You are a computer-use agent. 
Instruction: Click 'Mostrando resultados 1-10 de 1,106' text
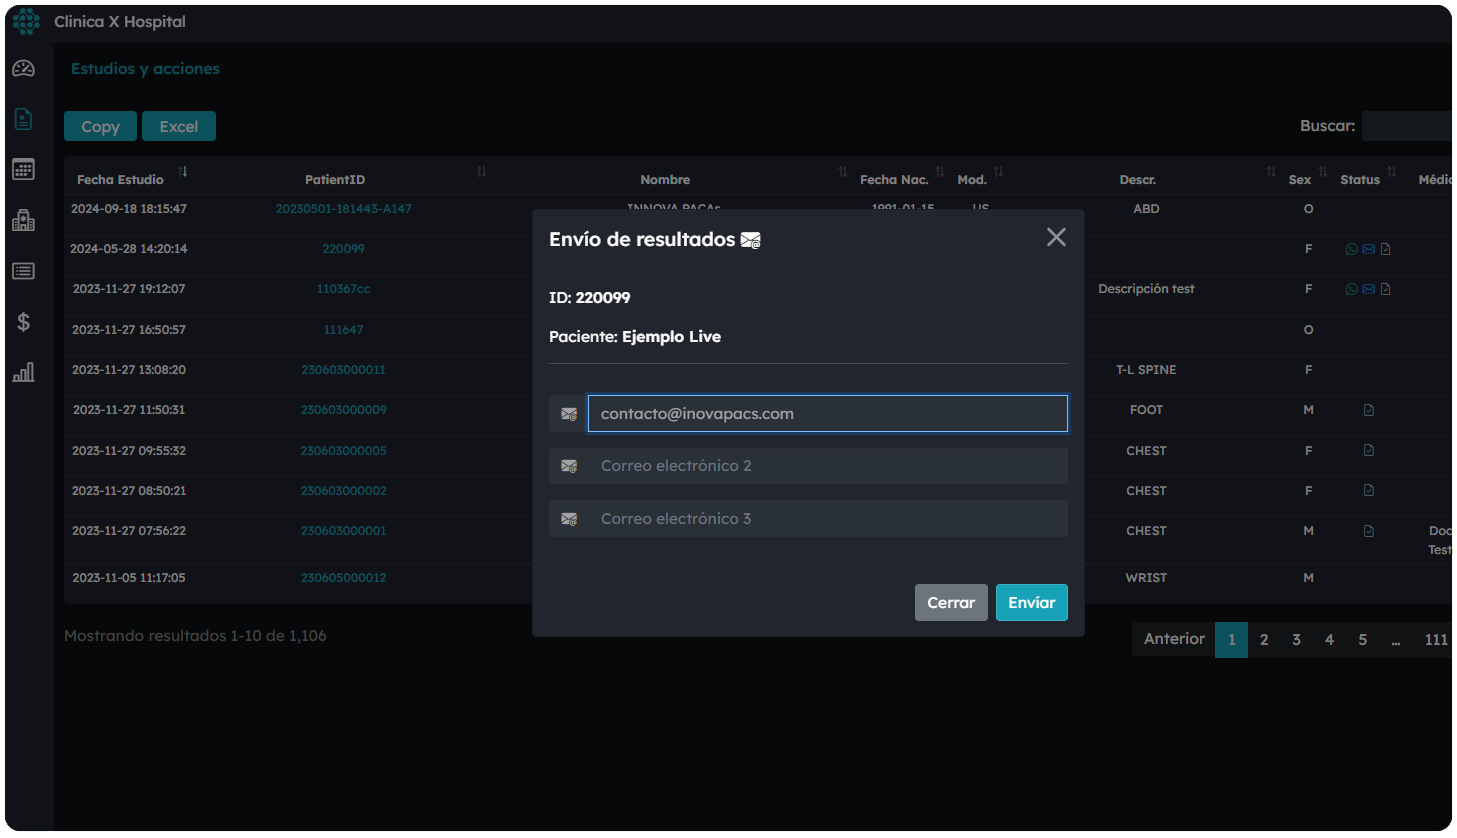(195, 636)
